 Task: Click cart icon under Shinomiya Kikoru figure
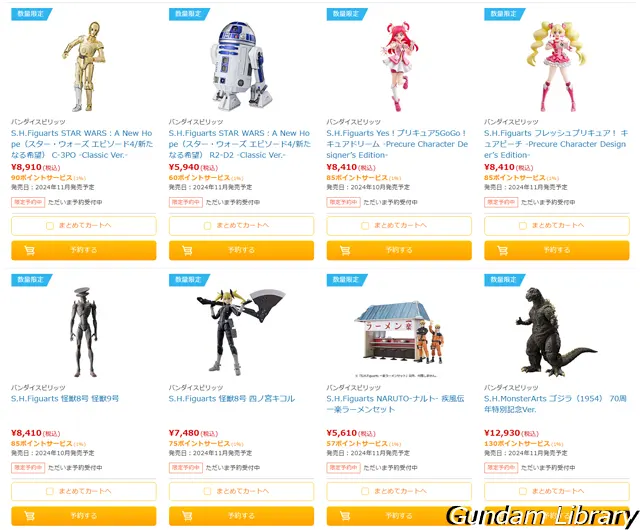pos(187,516)
